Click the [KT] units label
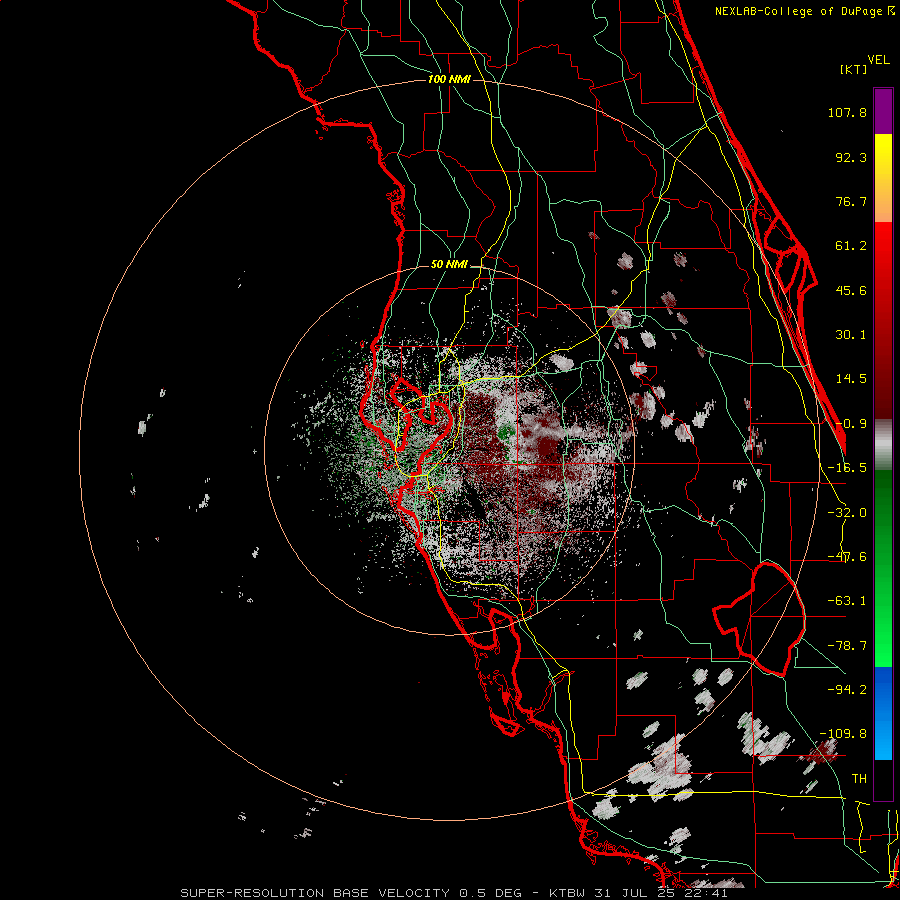900x900 pixels. tap(853, 69)
